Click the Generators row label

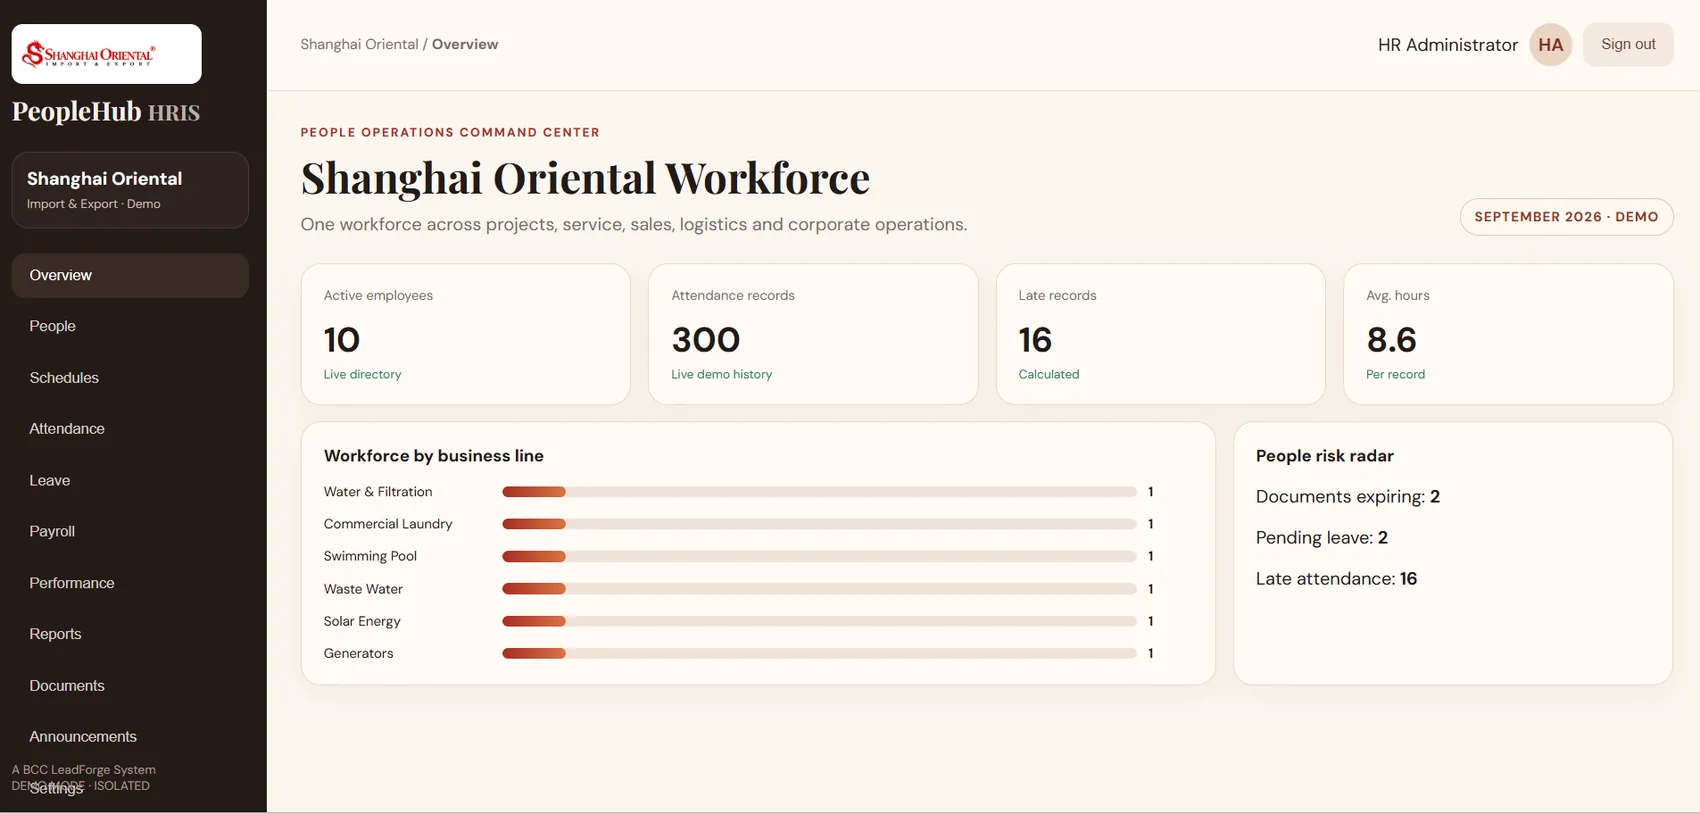click(x=358, y=653)
